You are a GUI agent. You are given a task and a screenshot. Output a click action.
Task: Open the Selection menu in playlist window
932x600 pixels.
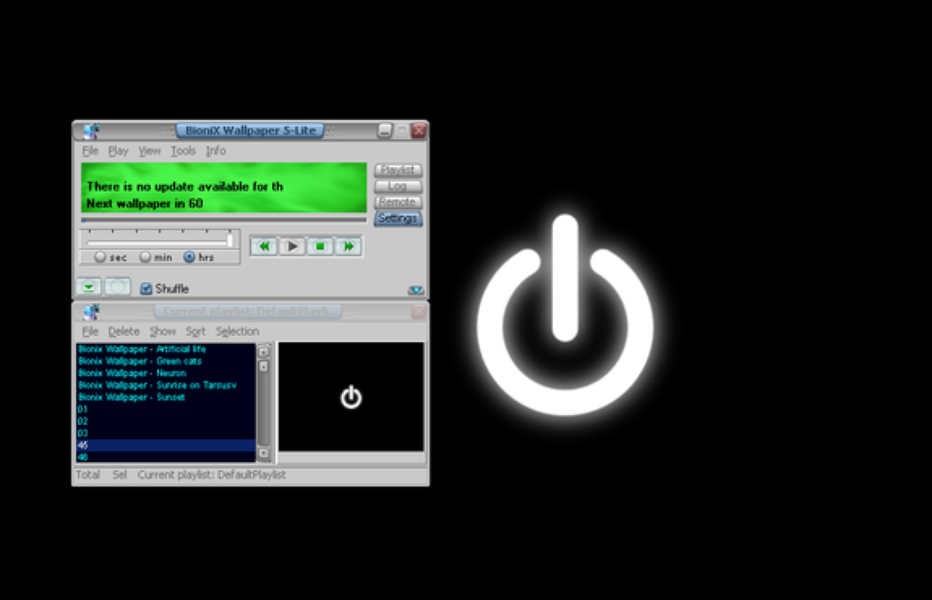(x=238, y=331)
